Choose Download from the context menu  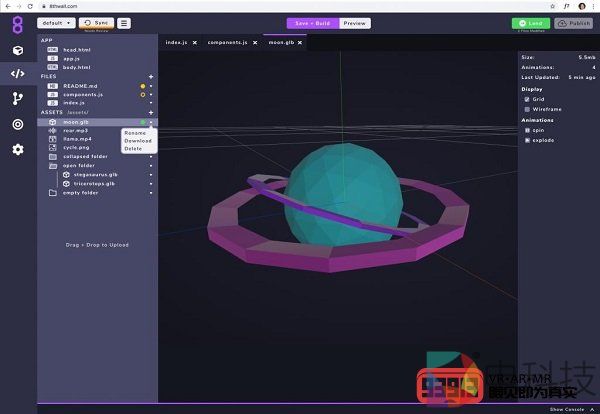coord(138,141)
